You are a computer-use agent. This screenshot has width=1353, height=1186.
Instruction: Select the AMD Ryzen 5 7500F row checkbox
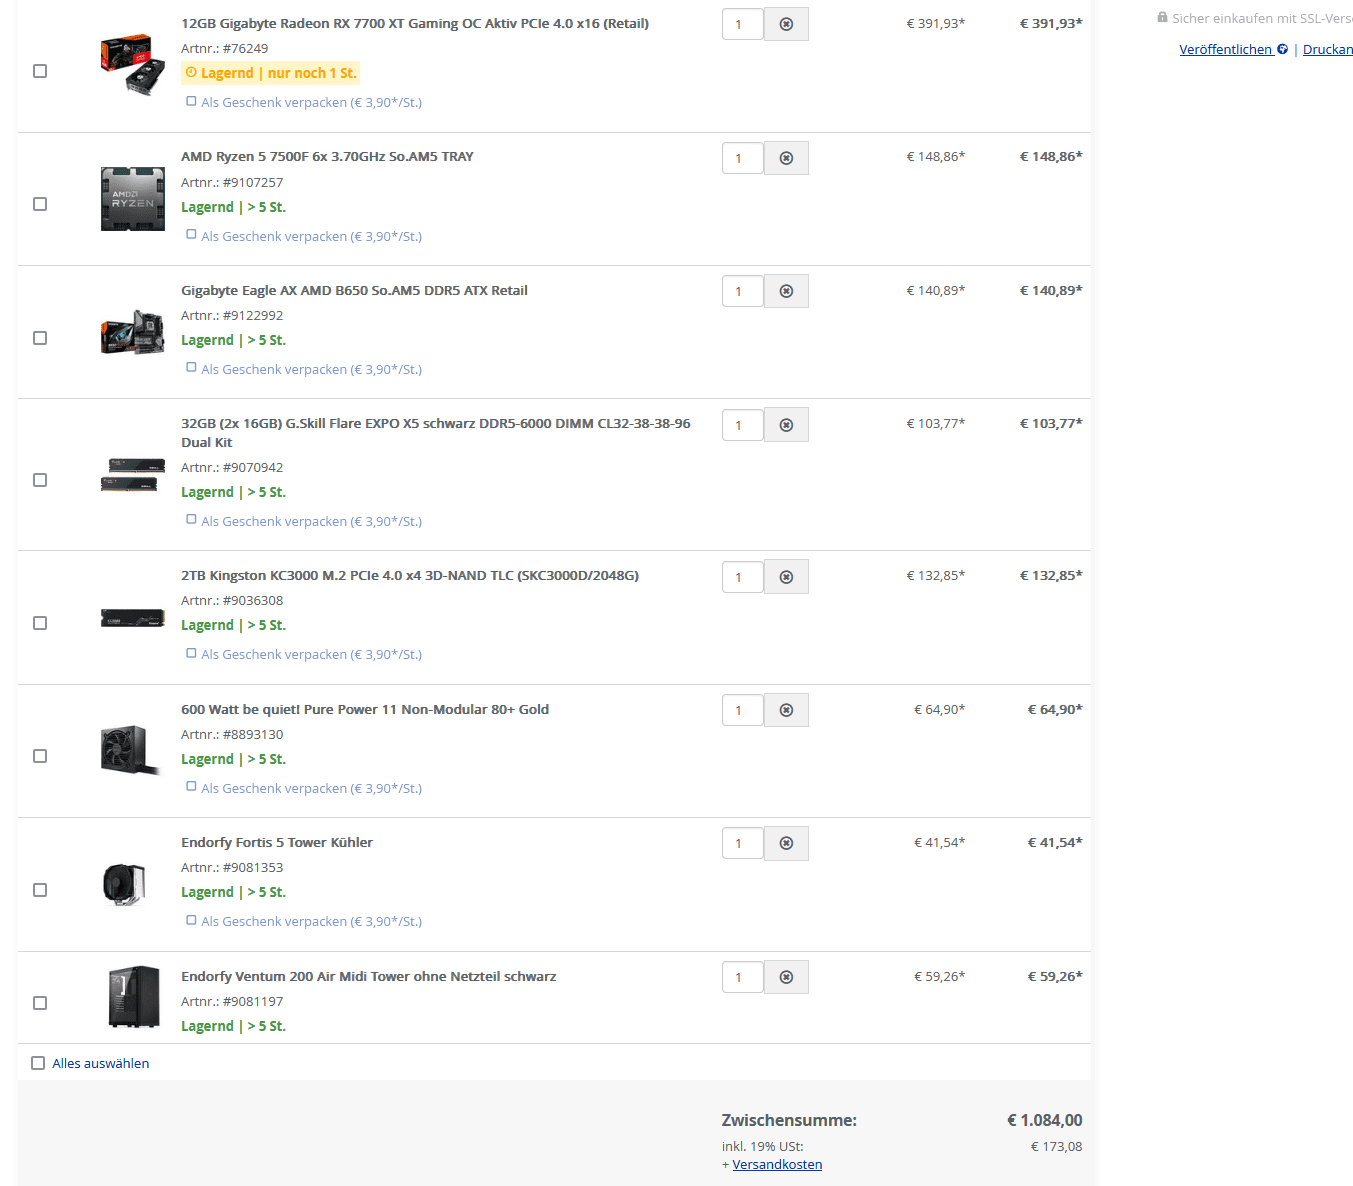click(x=40, y=204)
